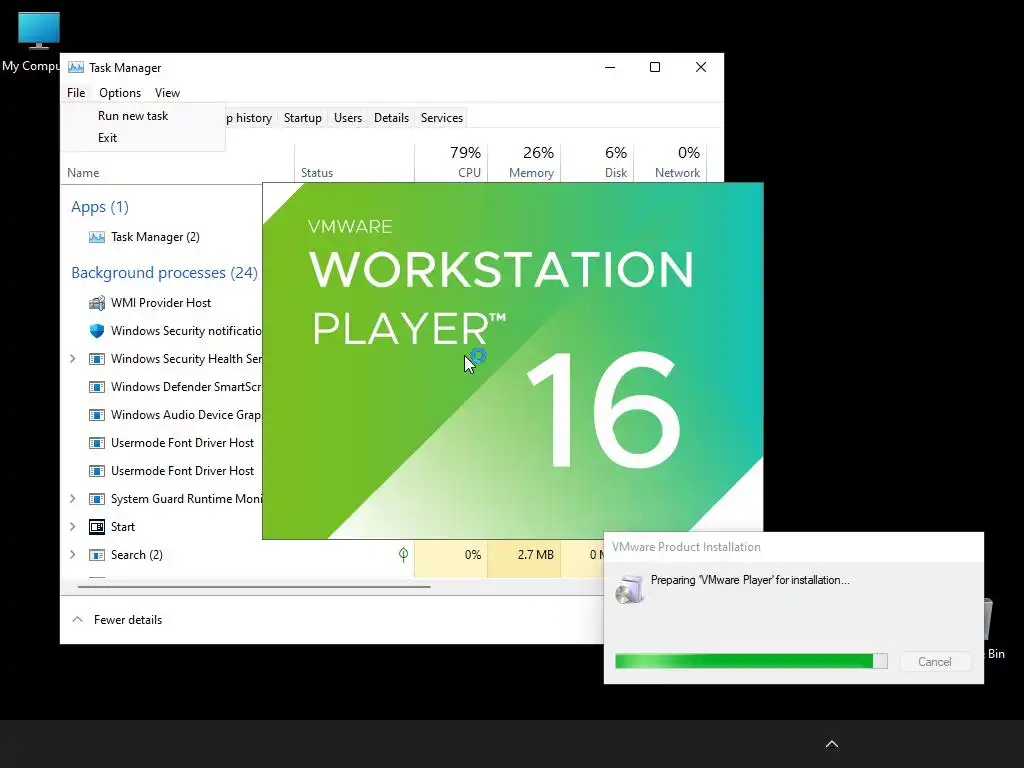Sort by Network column header
The height and width of the screenshot is (768, 1024).
tap(671, 162)
